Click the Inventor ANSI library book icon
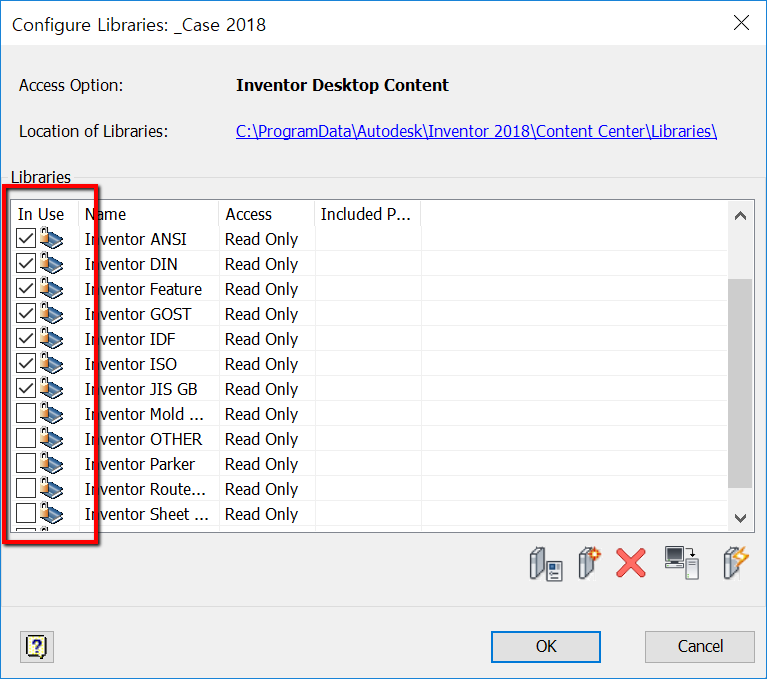 click(51, 238)
